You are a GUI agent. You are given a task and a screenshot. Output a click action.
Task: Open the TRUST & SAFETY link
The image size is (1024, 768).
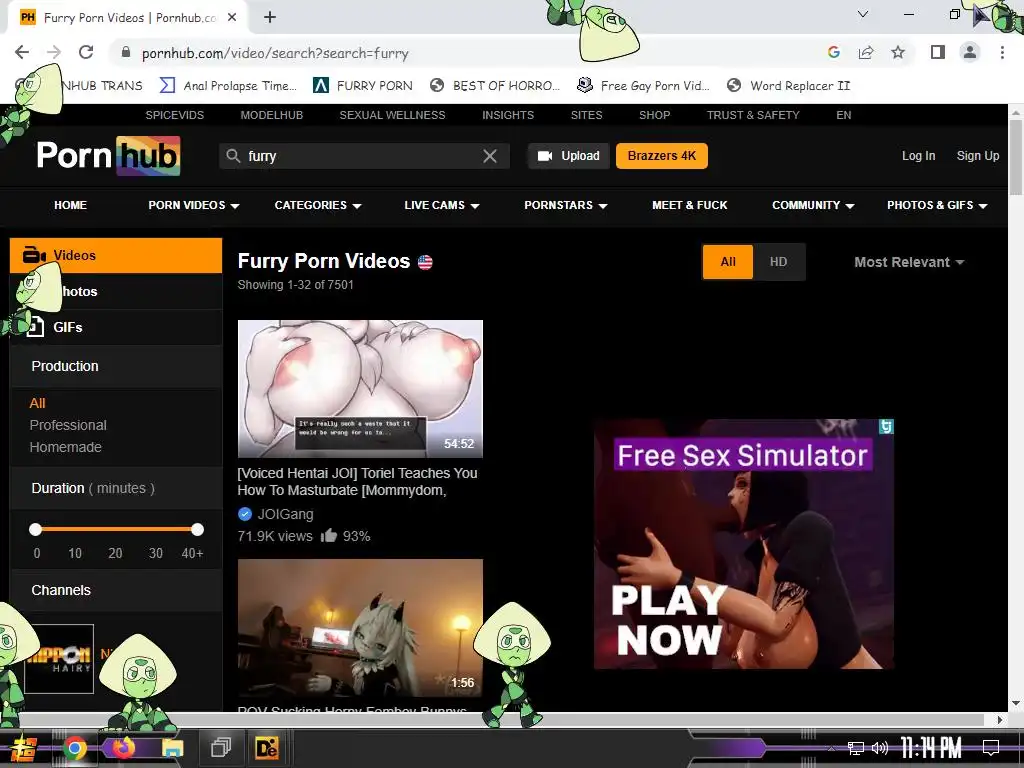pyautogui.click(x=753, y=115)
